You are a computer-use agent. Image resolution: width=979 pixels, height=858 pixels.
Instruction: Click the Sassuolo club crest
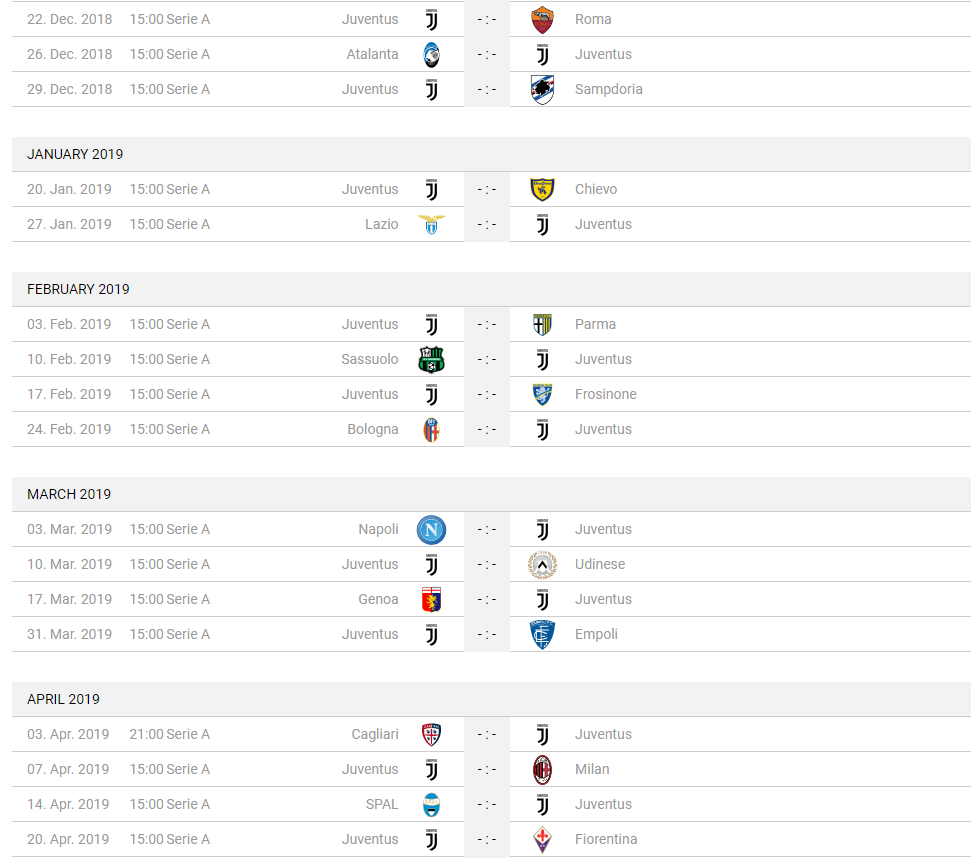click(x=431, y=359)
